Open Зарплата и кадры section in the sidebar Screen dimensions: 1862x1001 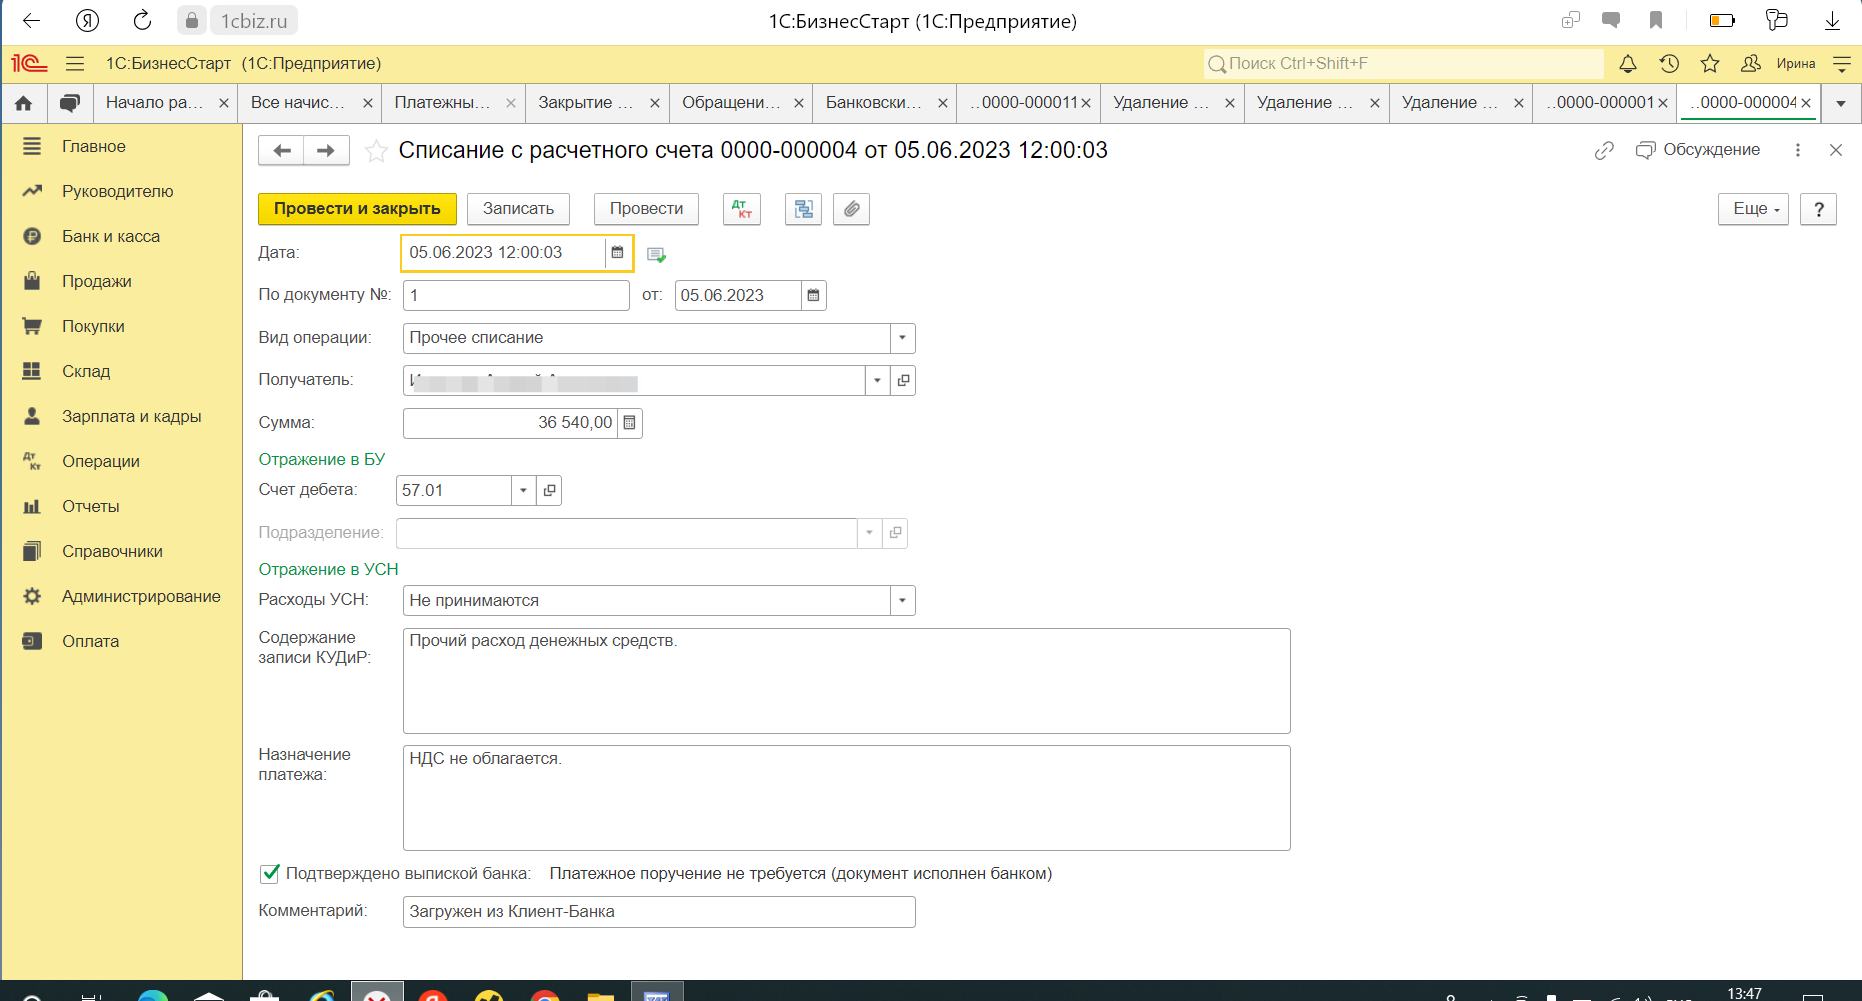[131, 417]
